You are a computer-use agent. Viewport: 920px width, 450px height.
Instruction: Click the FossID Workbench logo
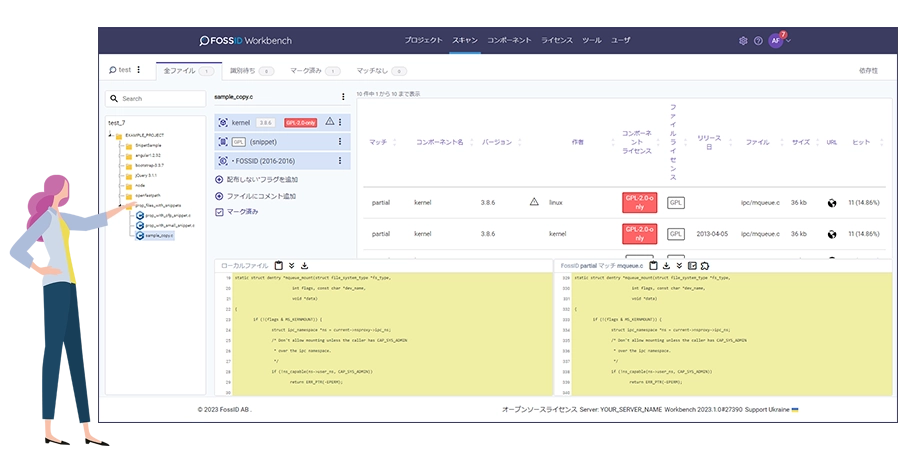(x=245, y=40)
